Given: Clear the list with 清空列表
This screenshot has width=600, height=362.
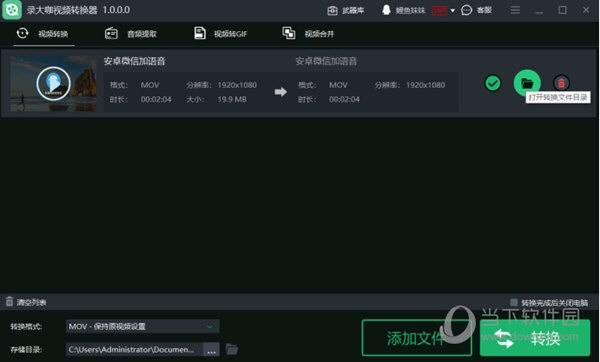Looking at the screenshot, I should point(26,302).
